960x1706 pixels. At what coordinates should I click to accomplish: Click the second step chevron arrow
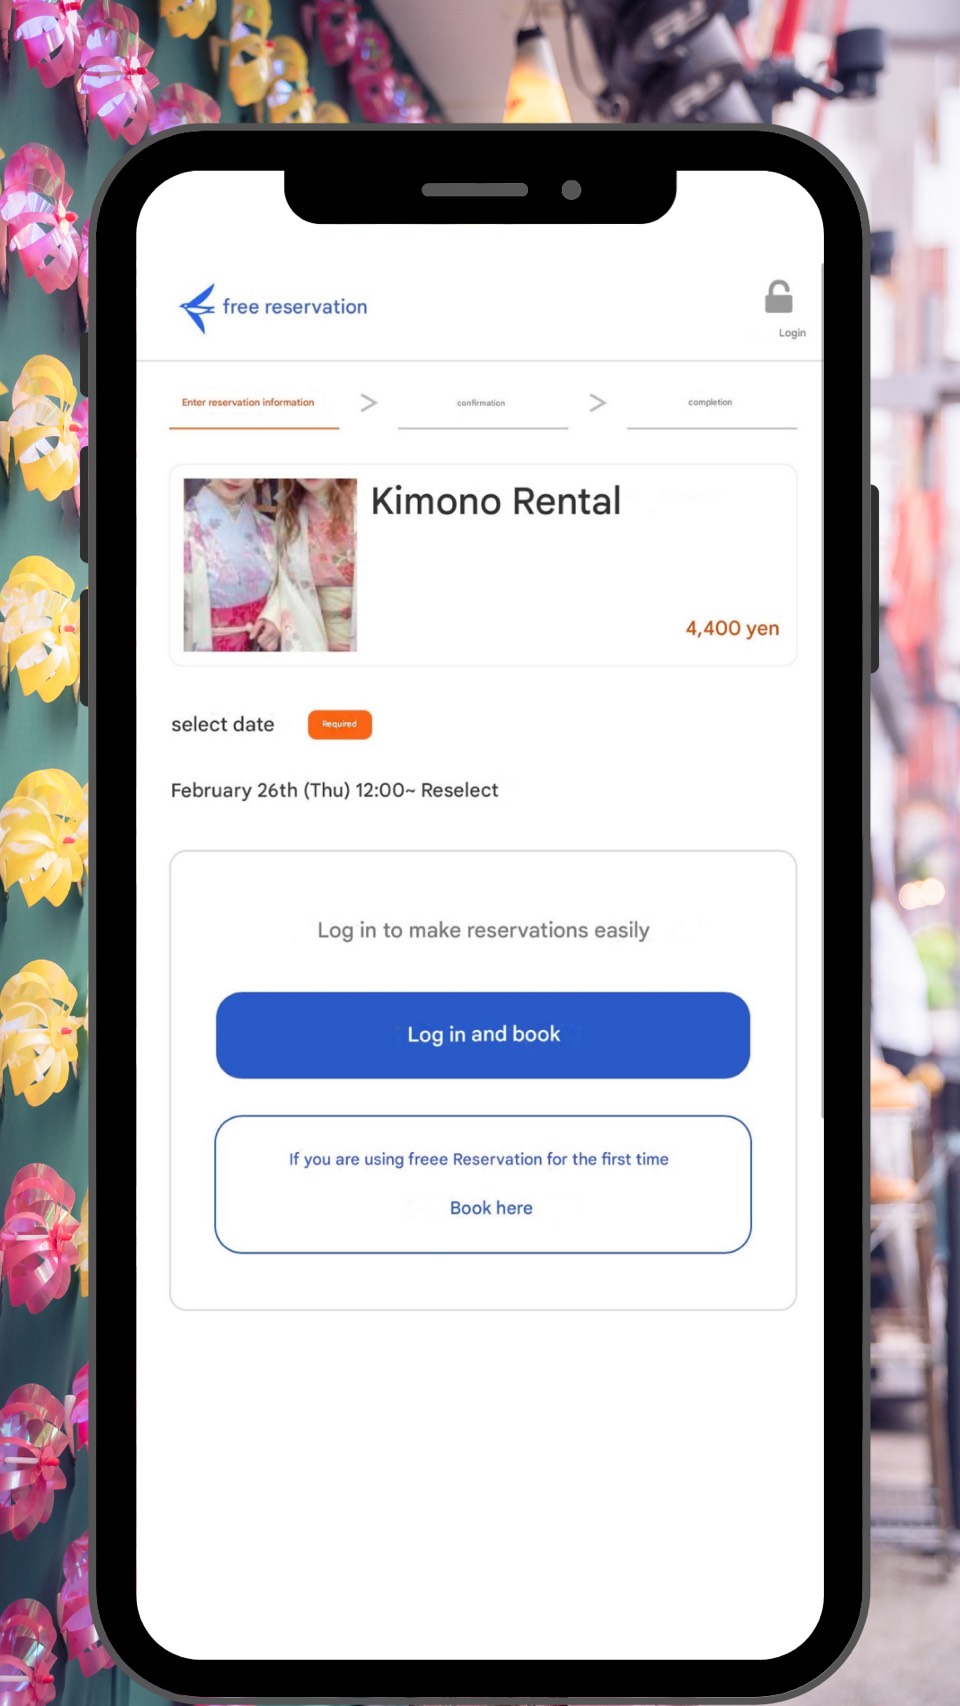(x=598, y=403)
